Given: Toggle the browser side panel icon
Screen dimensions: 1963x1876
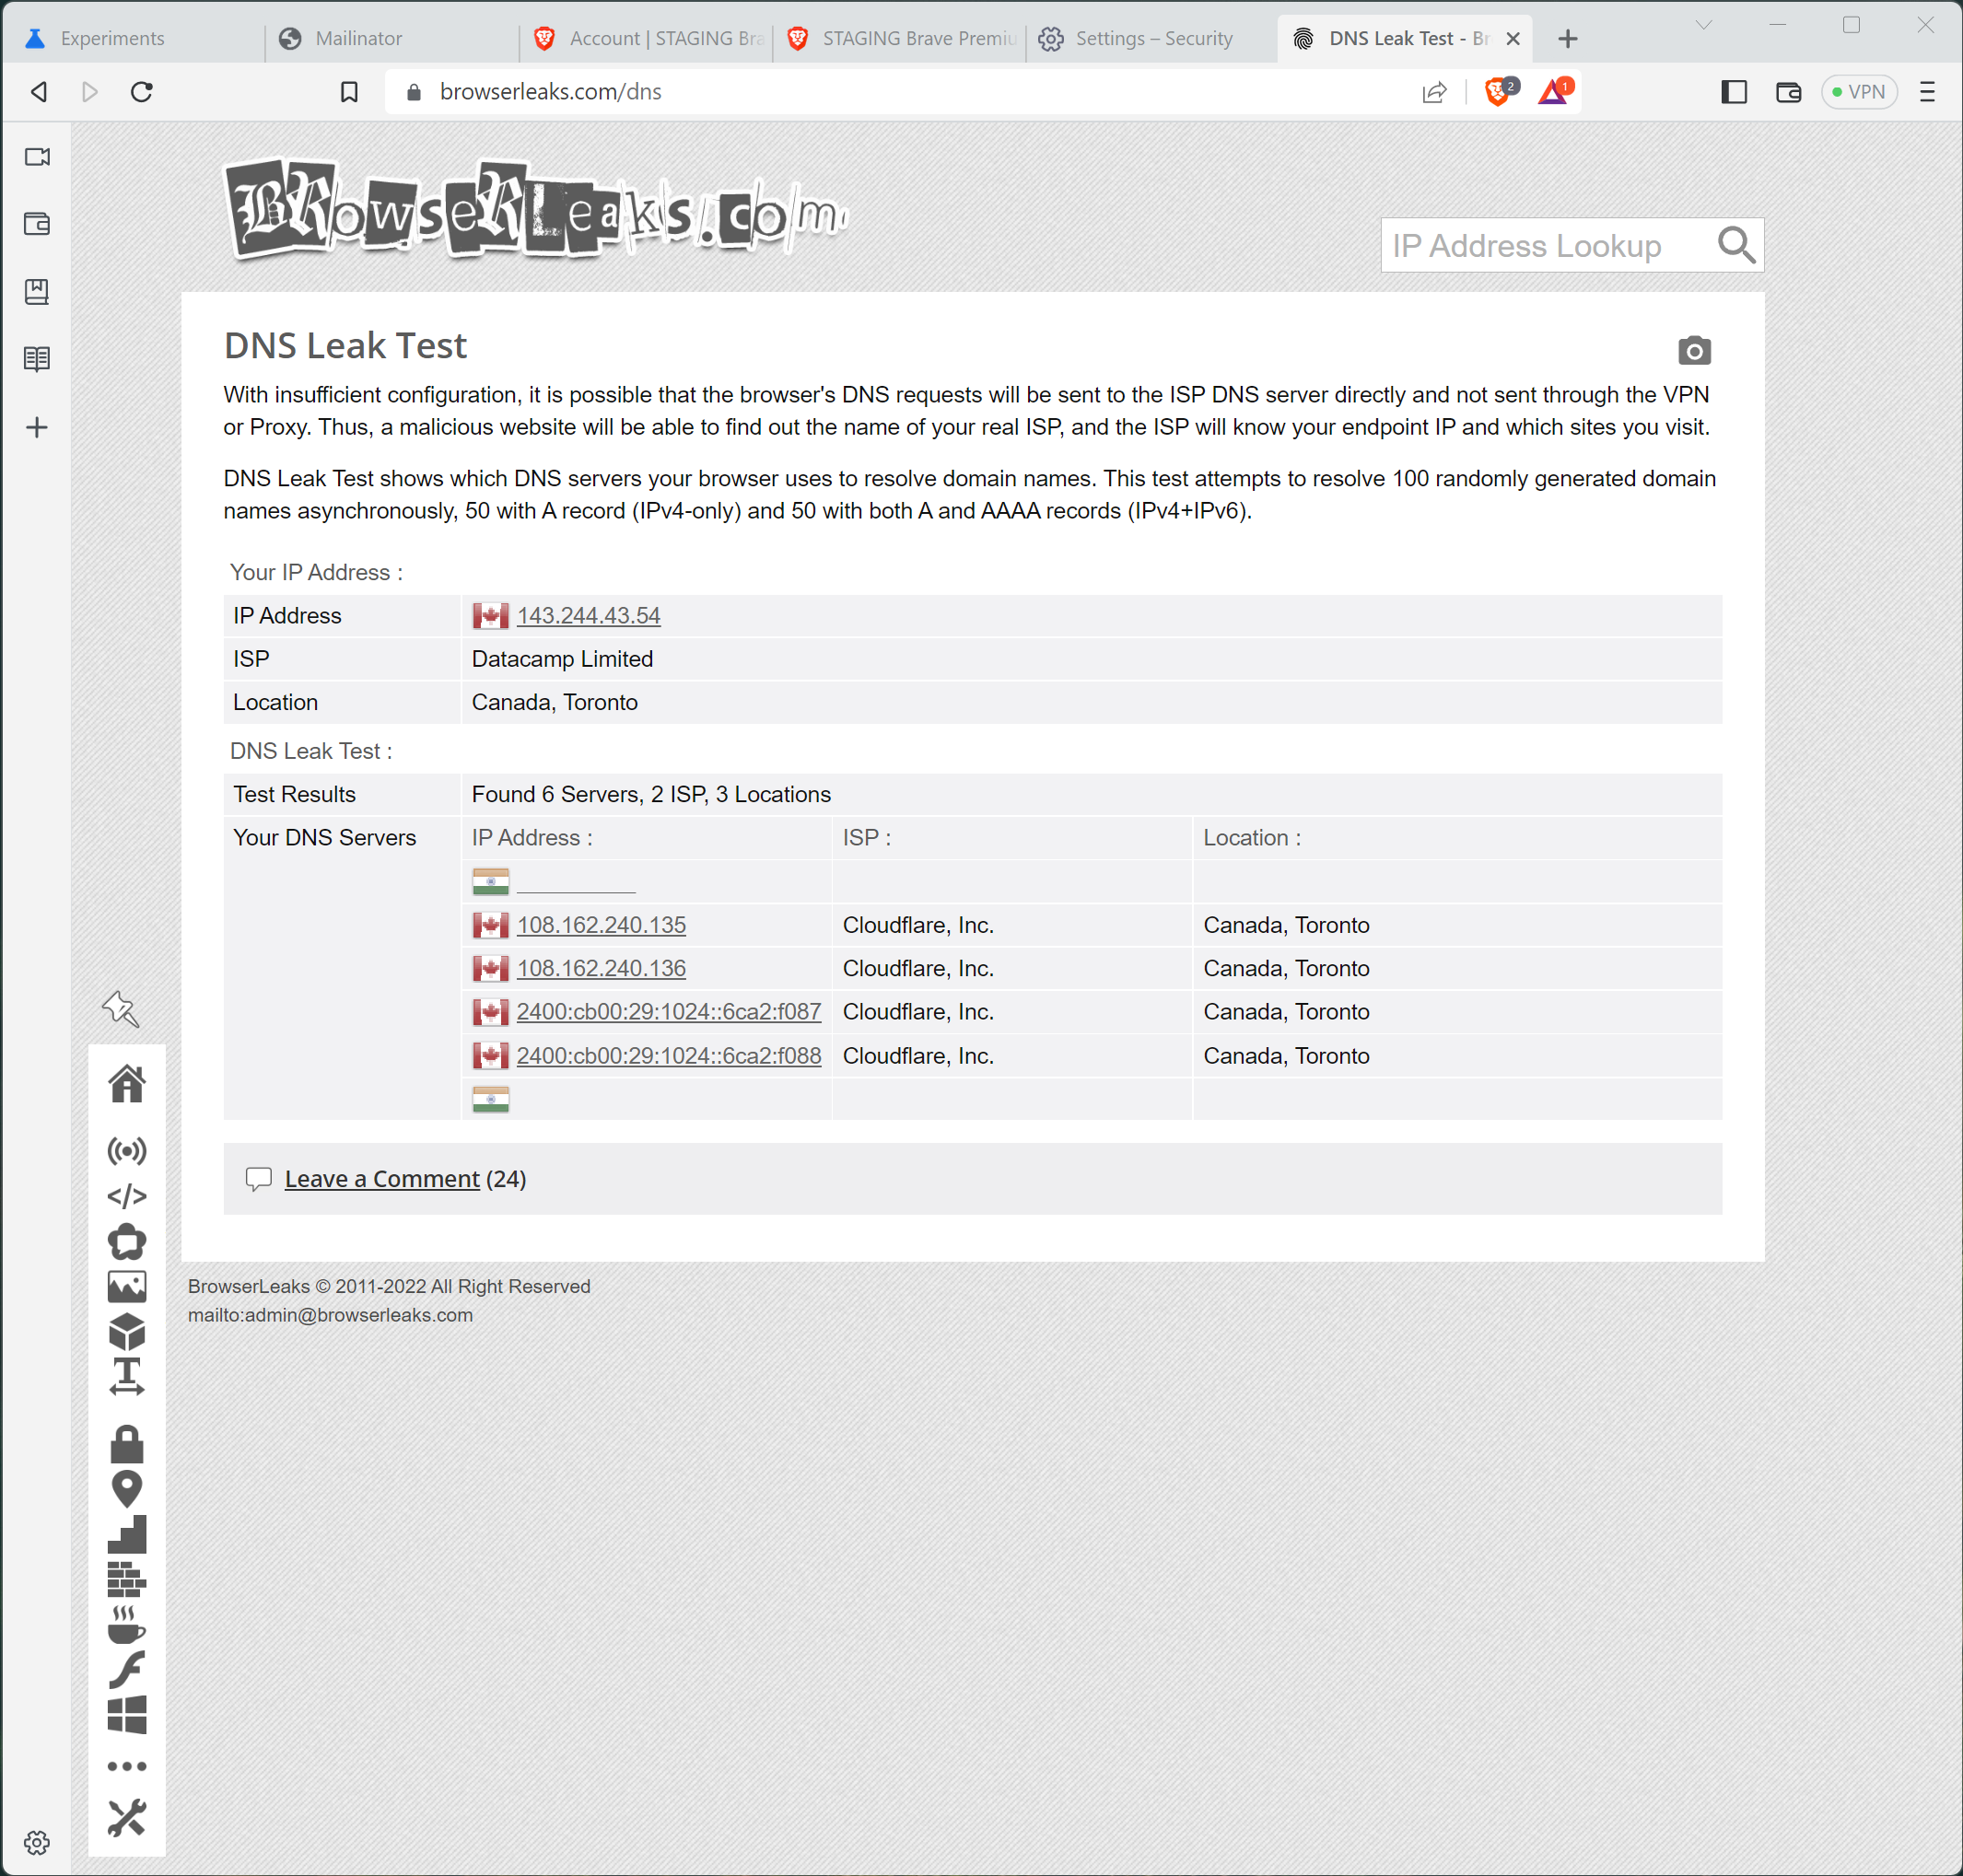Looking at the screenshot, I should click(1735, 91).
